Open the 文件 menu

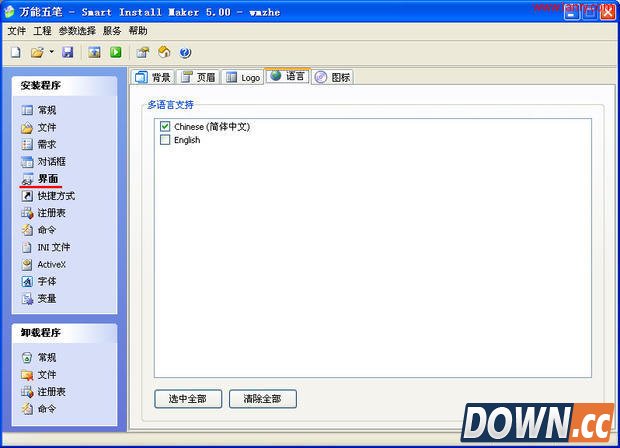click(x=17, y=31)
